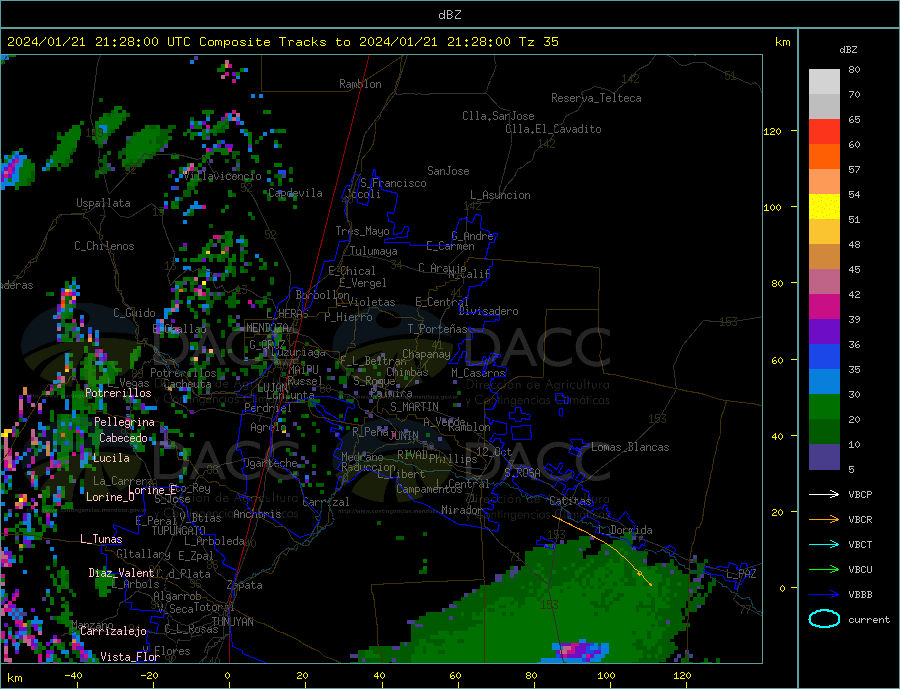Click the 'Capdevila' place label

[295, 193]
